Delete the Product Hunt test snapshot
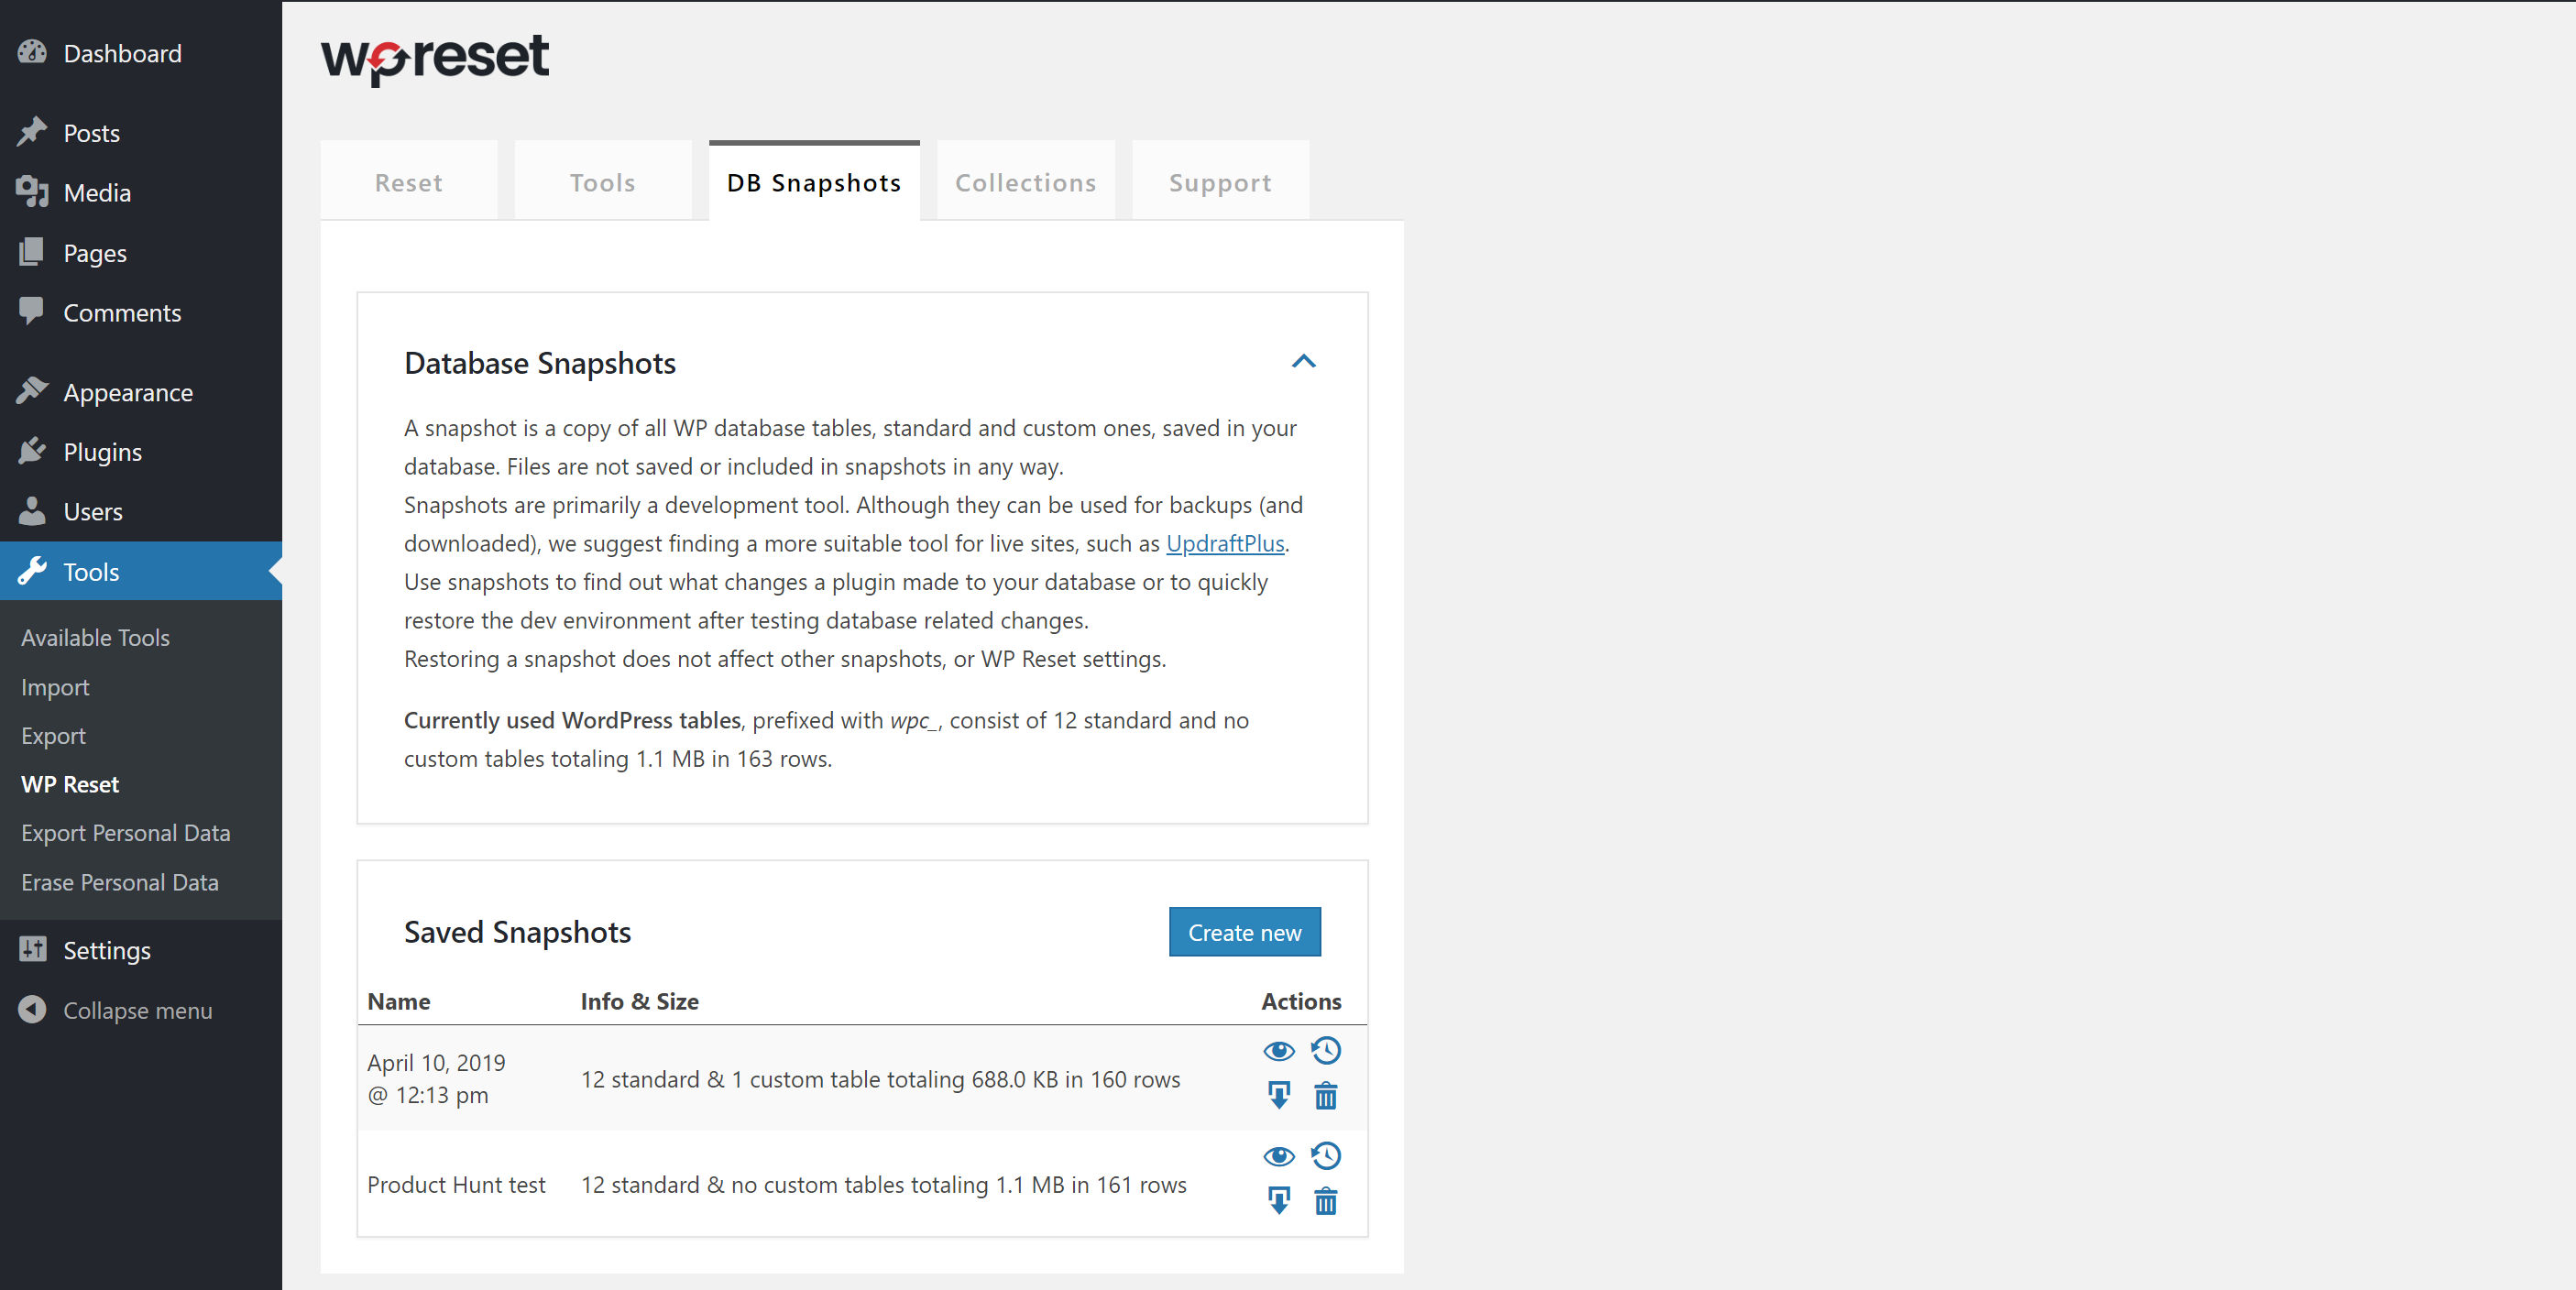Image resolution: width=2576 pixels, height=1290 pixels. click(x=1325, y=1201)
